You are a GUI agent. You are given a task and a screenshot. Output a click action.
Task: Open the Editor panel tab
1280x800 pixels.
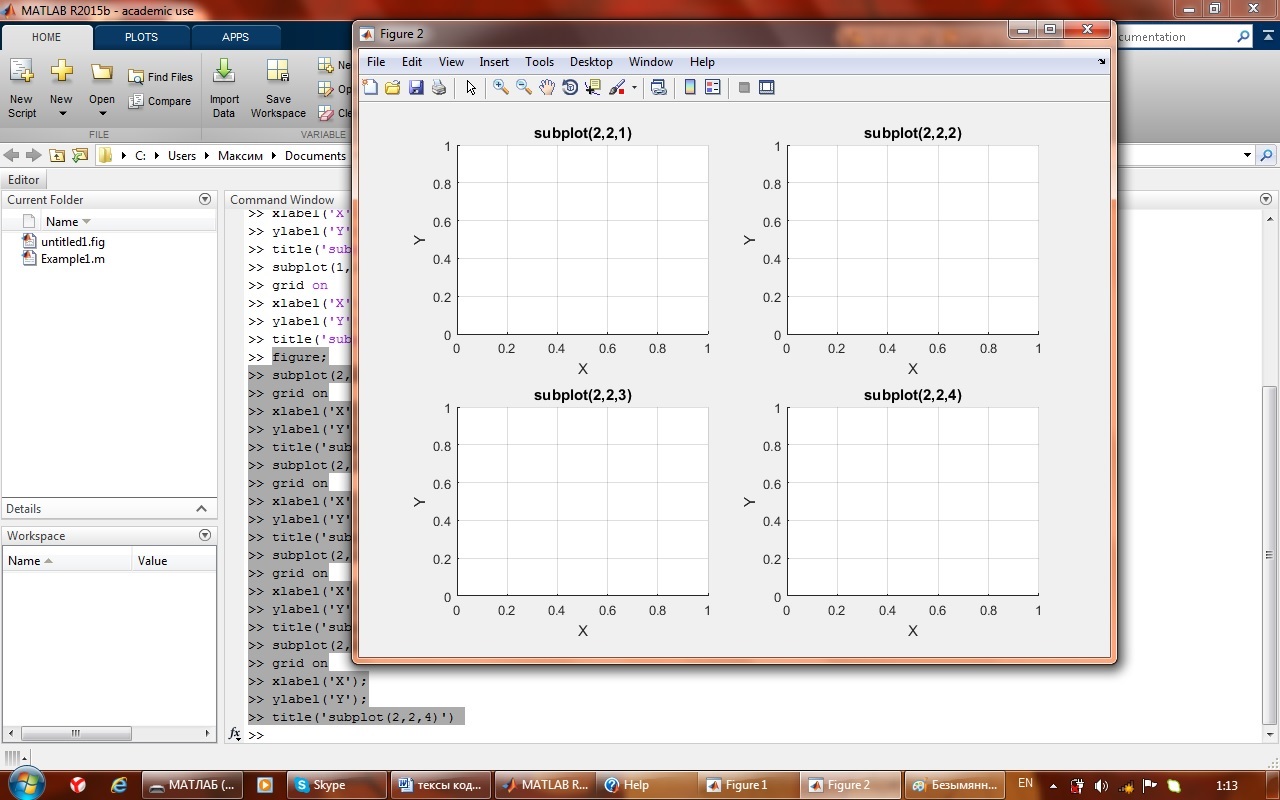[23, 180]
